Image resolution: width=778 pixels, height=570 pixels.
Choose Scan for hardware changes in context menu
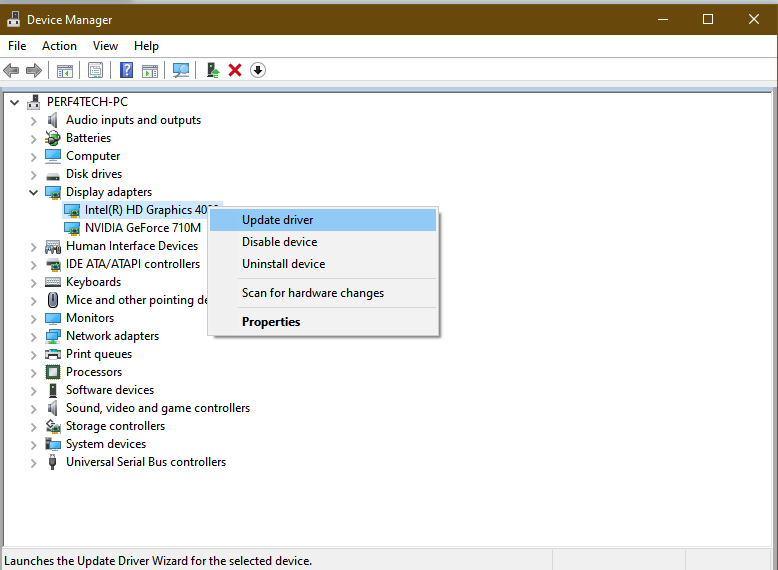(x=323, y=293)
